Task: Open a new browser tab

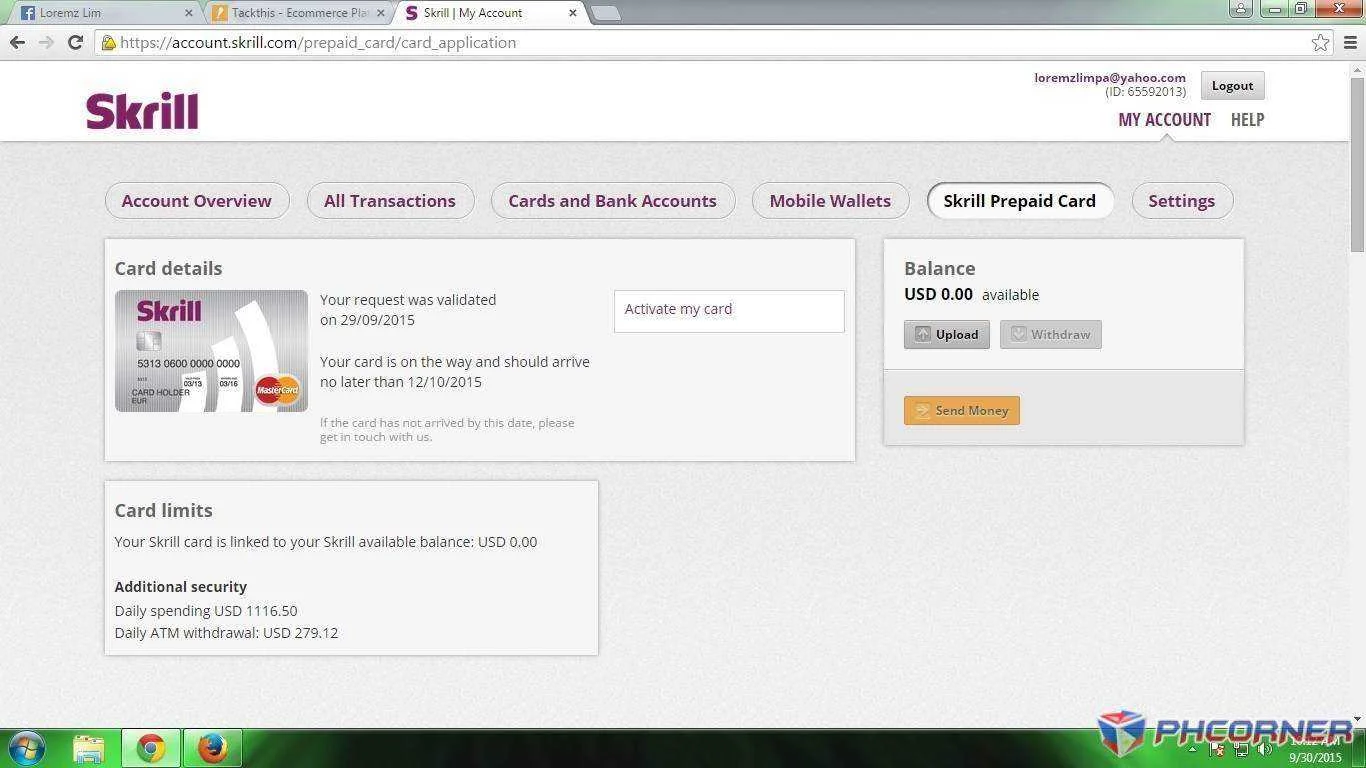Action: pos(605,13)
